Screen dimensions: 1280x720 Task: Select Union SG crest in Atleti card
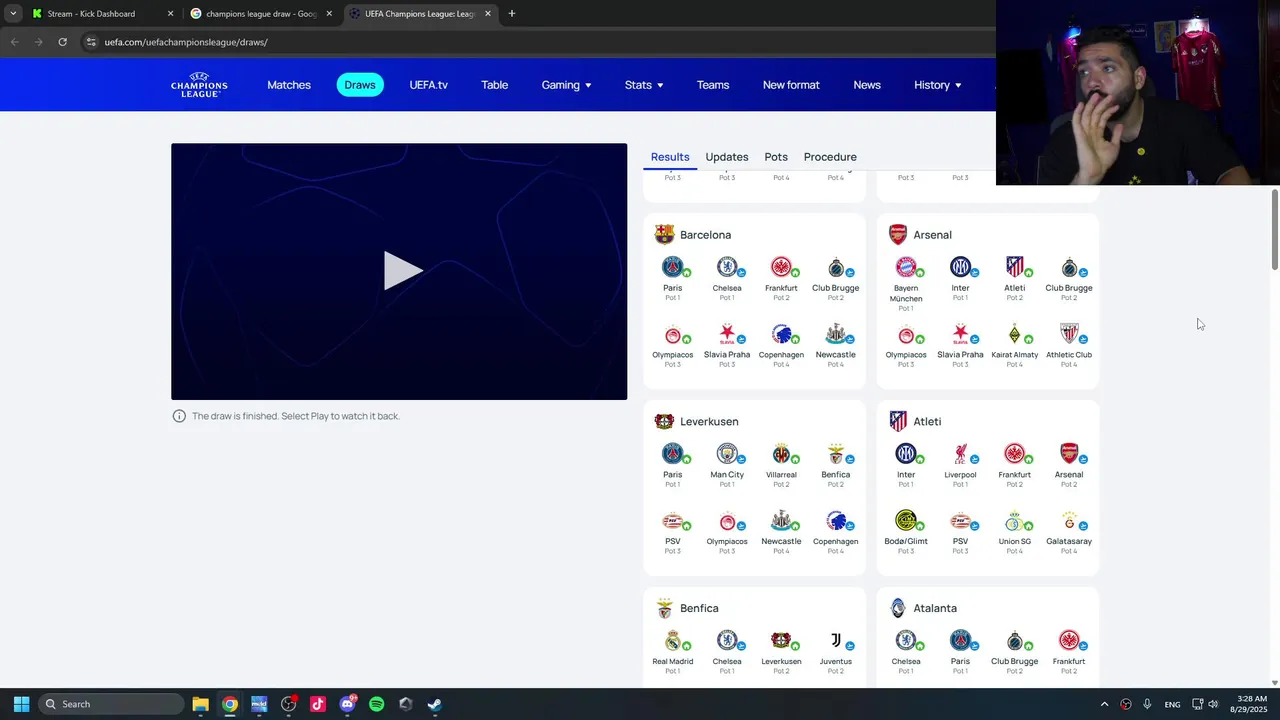coord(1014,521)
